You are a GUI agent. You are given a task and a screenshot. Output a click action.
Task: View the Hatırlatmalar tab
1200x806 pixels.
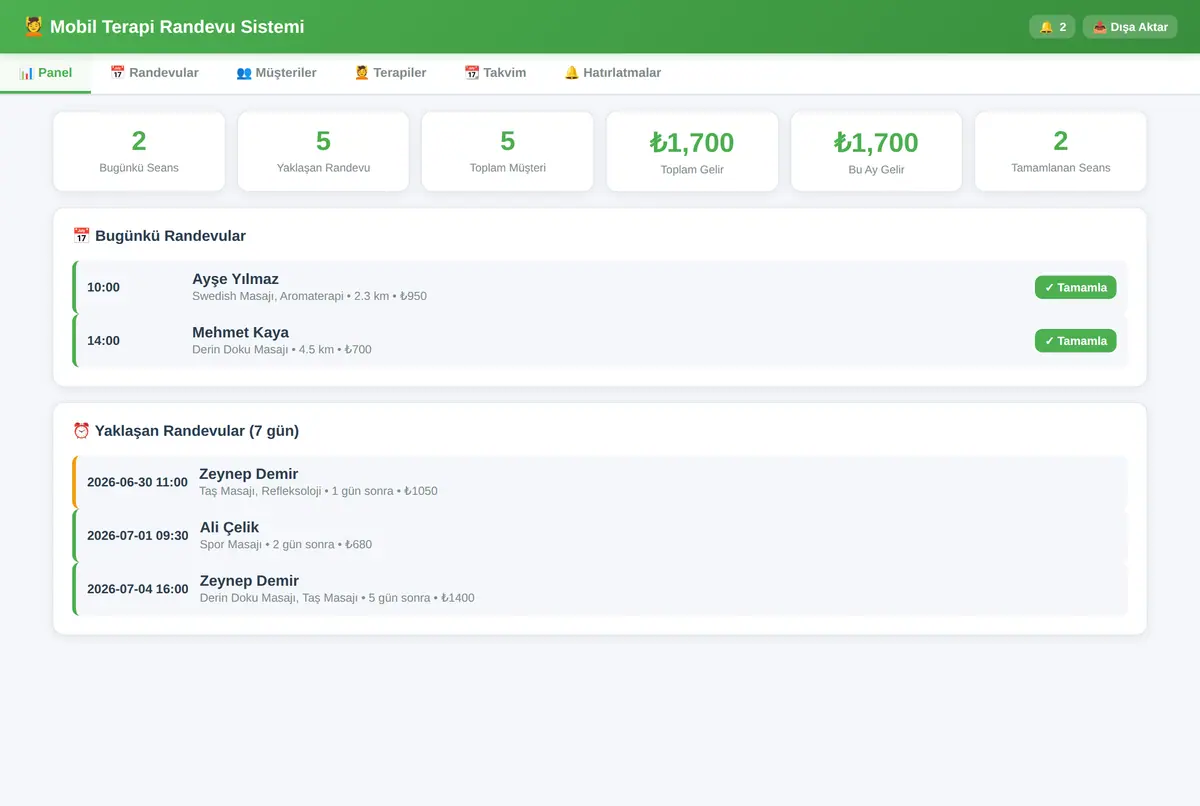[612, 73]
